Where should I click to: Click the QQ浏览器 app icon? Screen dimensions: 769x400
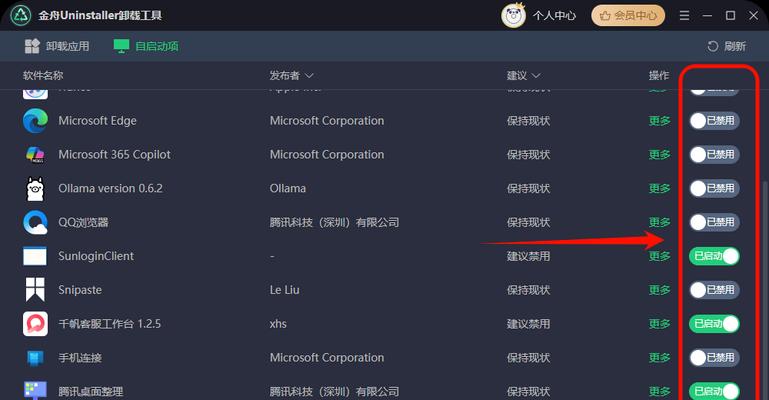(35, 223)
